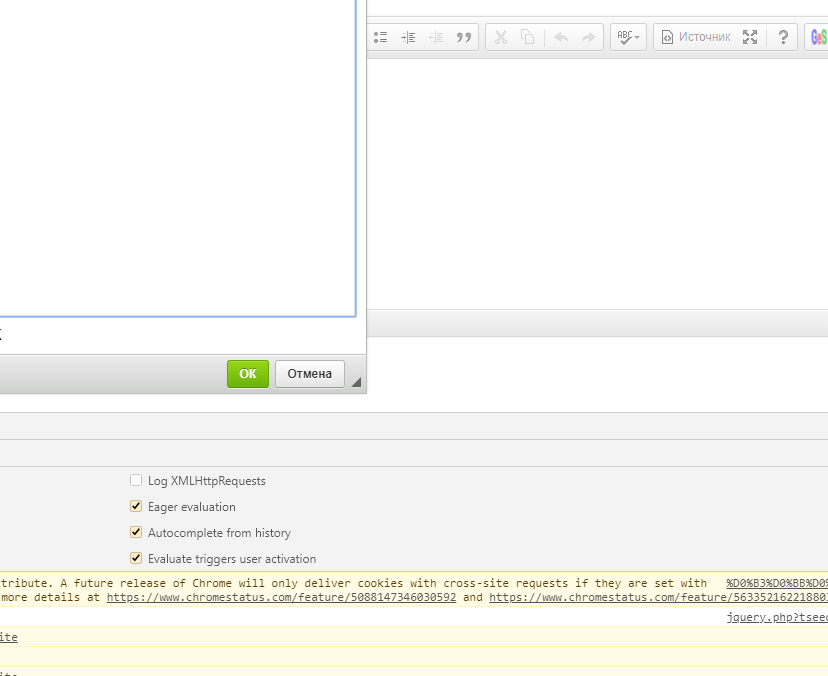The height and width of the screenshot is (676, 828).
Task: Click the Отмена cancel button
Action: click(x=309, y=374)
